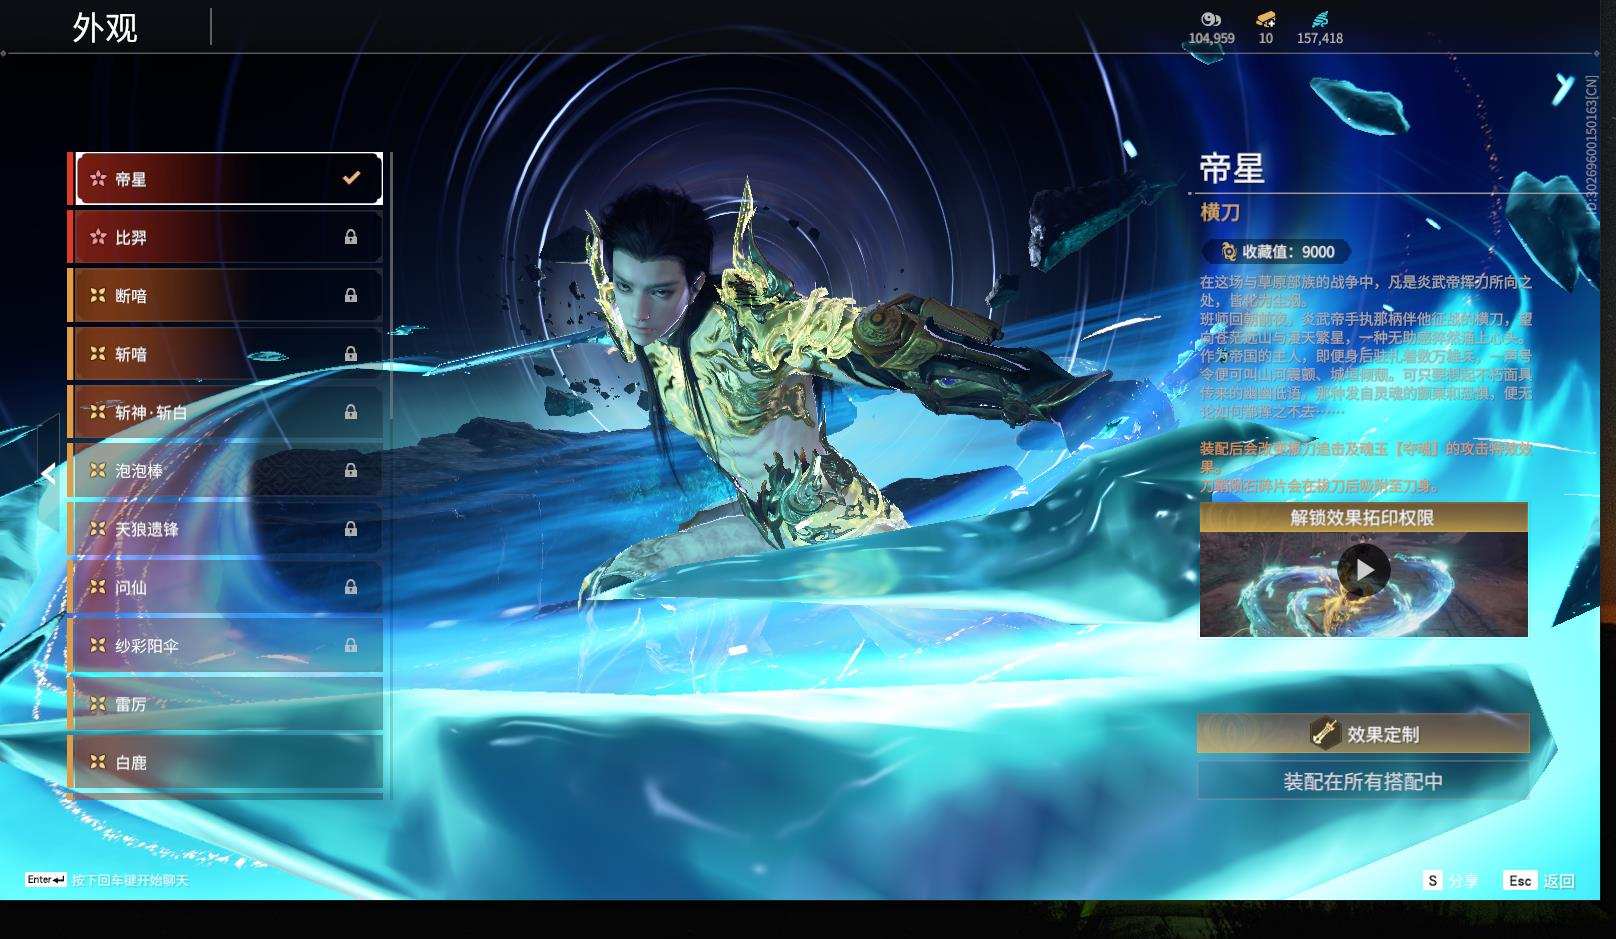Viewport: 1616px width, 939px height.
Task: Click the lock icon on 斩喑
Action: click(351, 354)
